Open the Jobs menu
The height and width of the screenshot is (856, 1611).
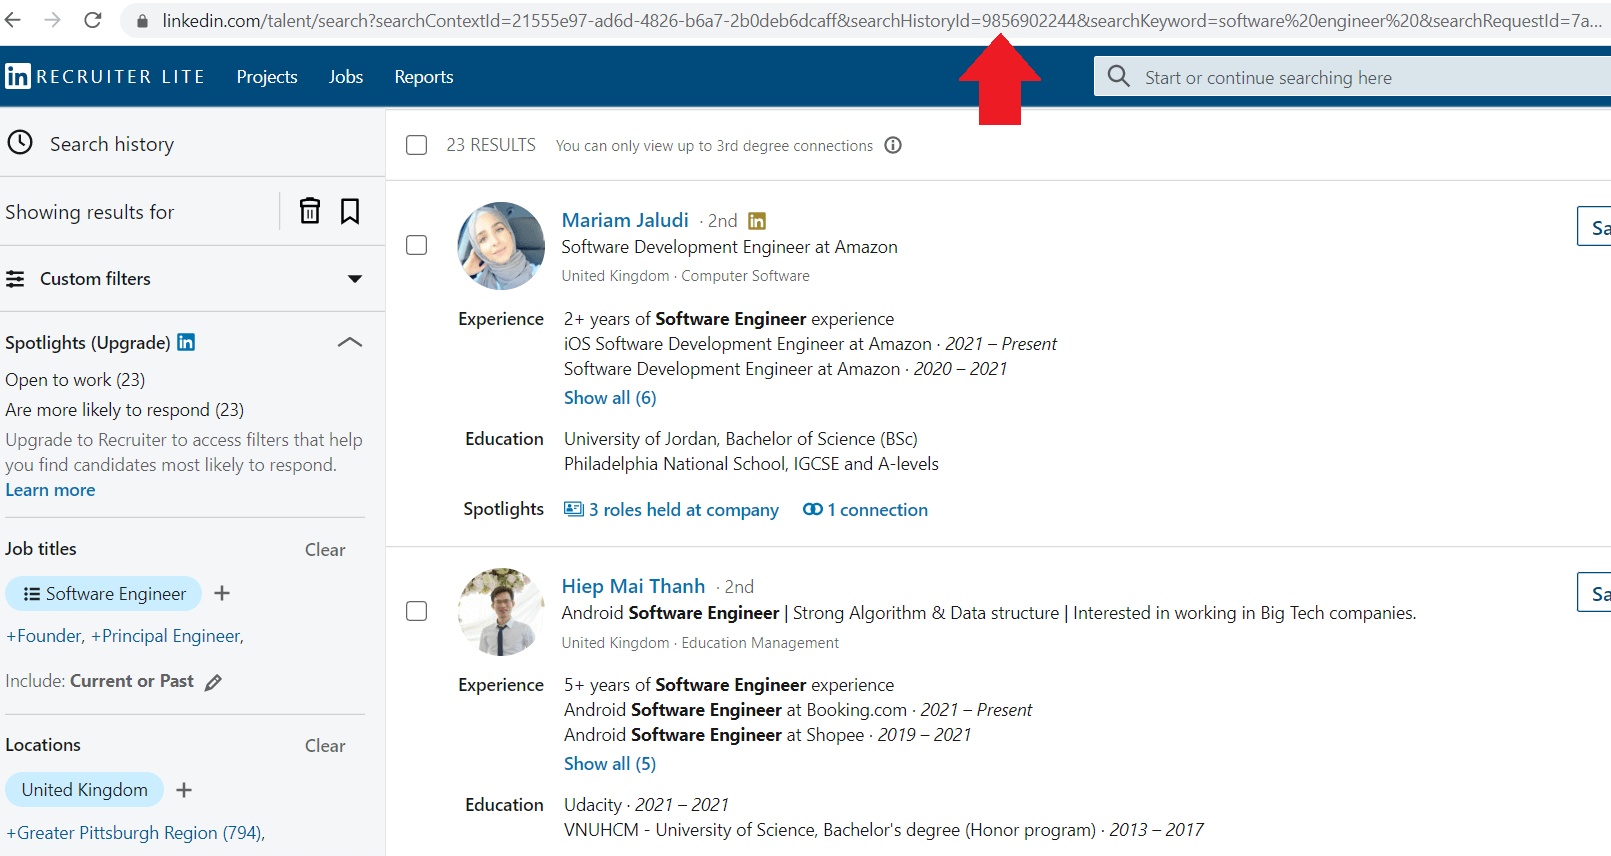346,77
